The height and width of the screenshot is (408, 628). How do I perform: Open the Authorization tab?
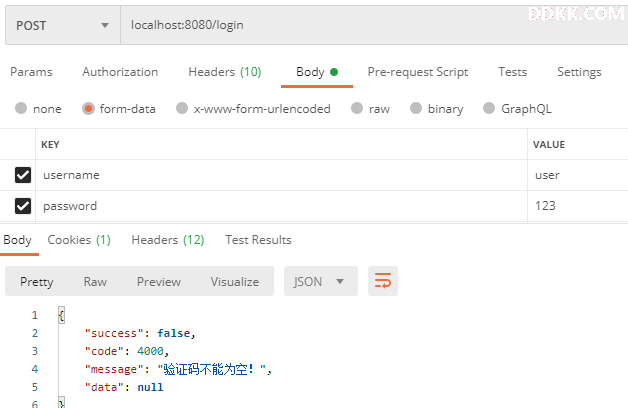click(120, 72)
